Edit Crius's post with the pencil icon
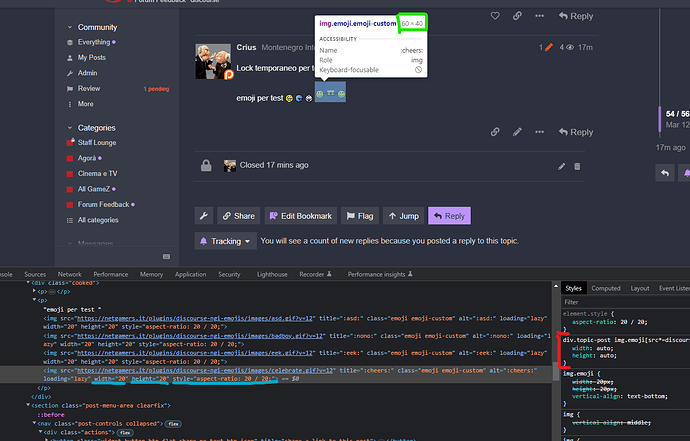 (517, 132)
